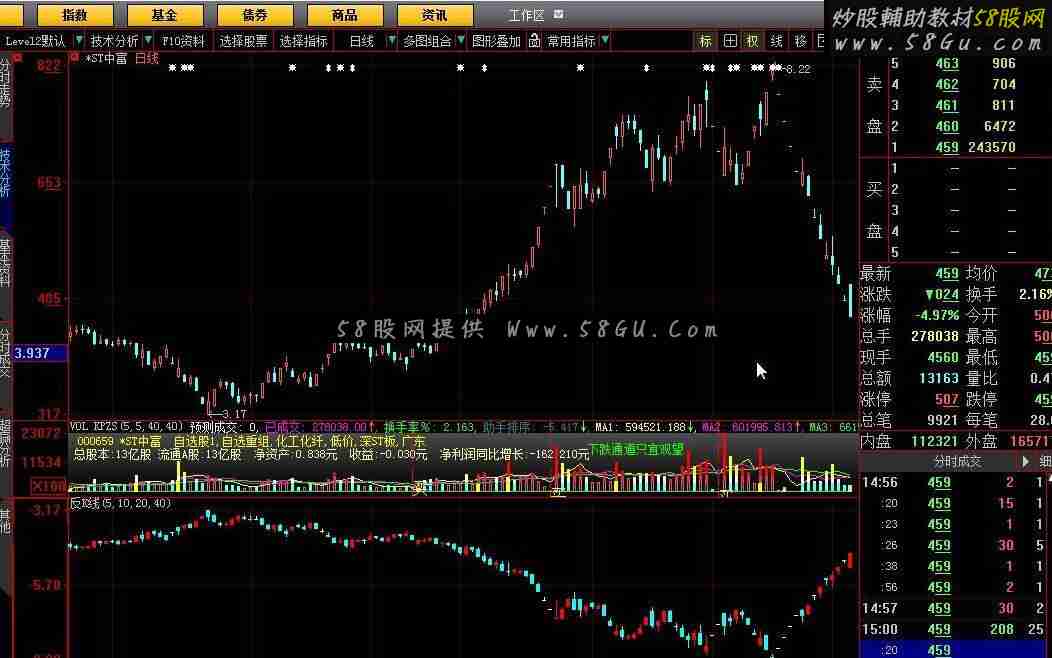Click the 涨停 limit-up price 507

[947, 400]
